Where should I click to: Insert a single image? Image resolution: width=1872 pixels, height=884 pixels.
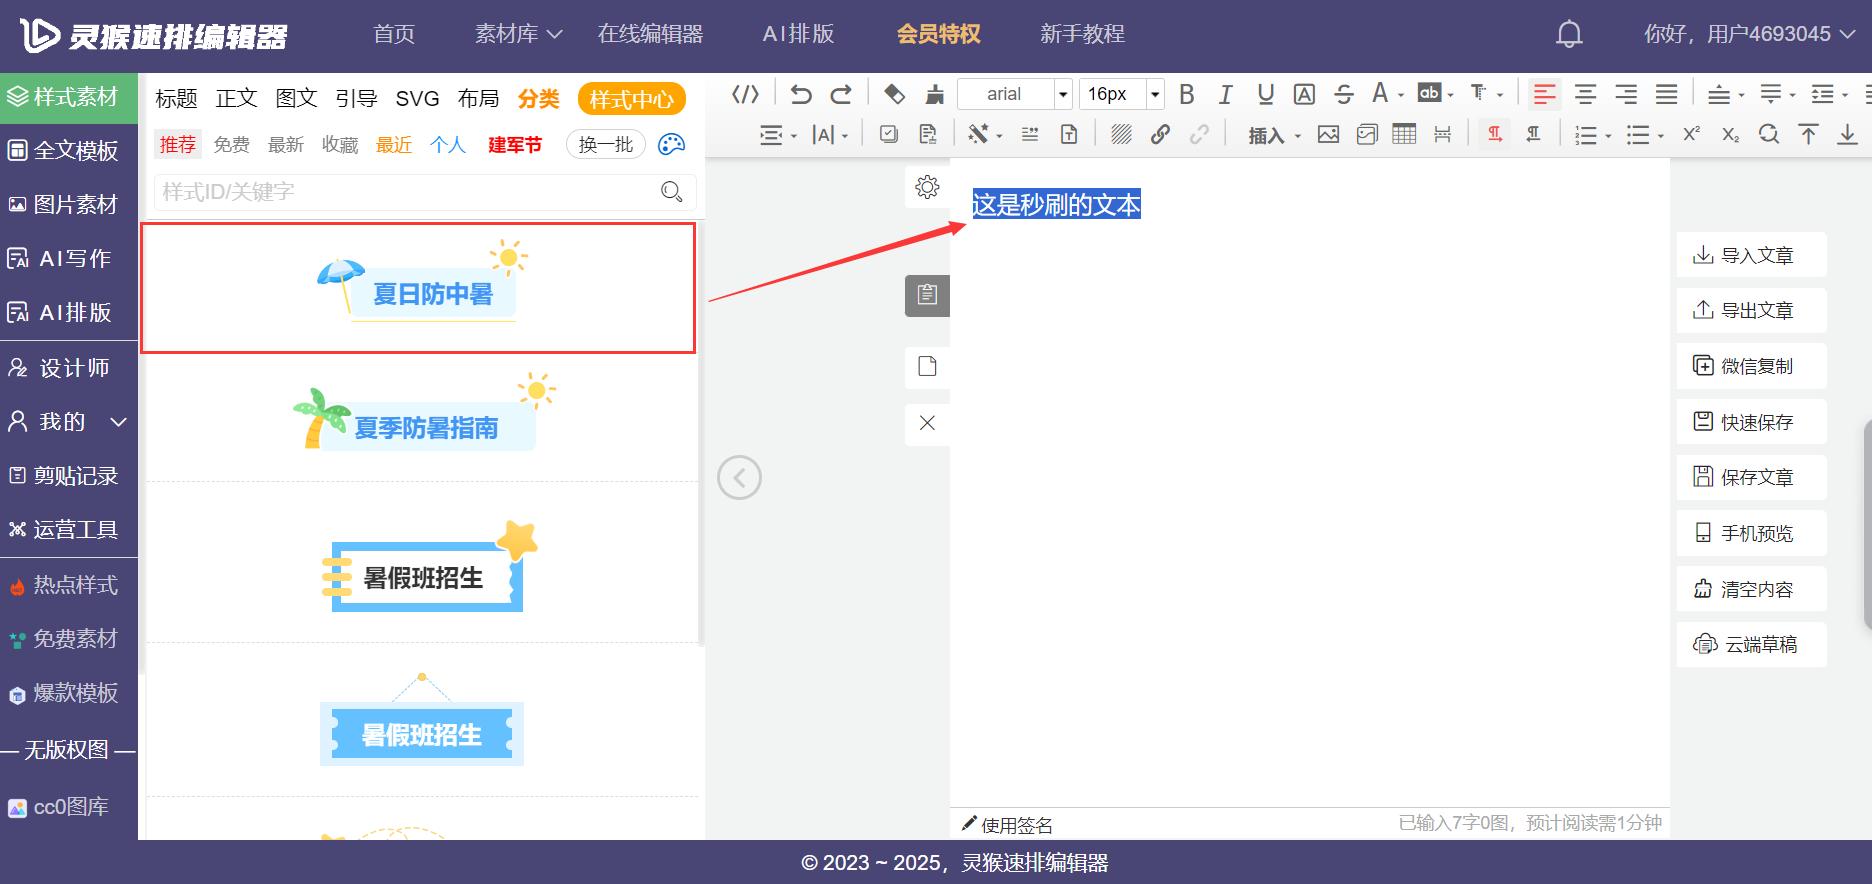tap(1328, 134)
